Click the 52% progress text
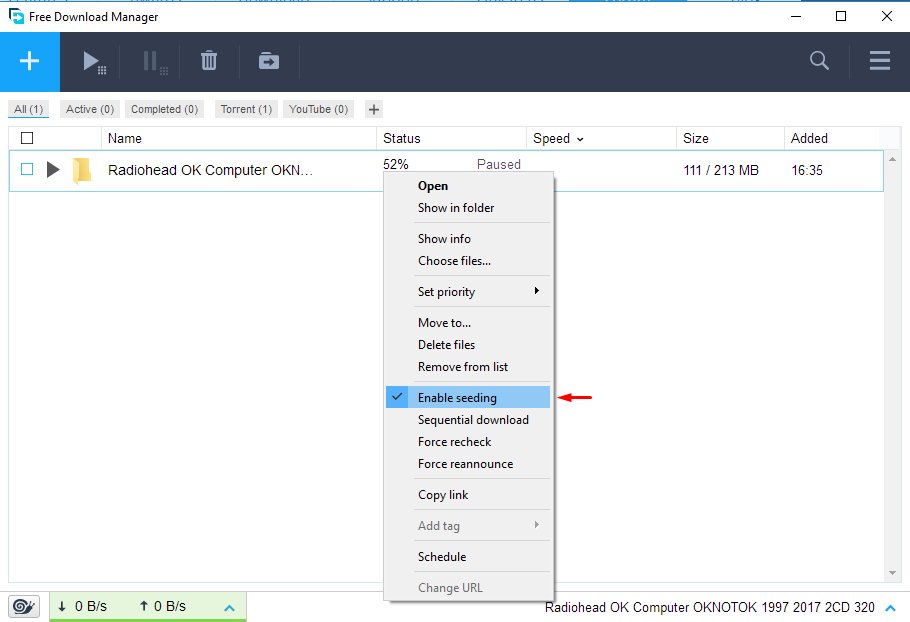Image resolution: width=910 pixels, height=622 pixels. [396, 164]
